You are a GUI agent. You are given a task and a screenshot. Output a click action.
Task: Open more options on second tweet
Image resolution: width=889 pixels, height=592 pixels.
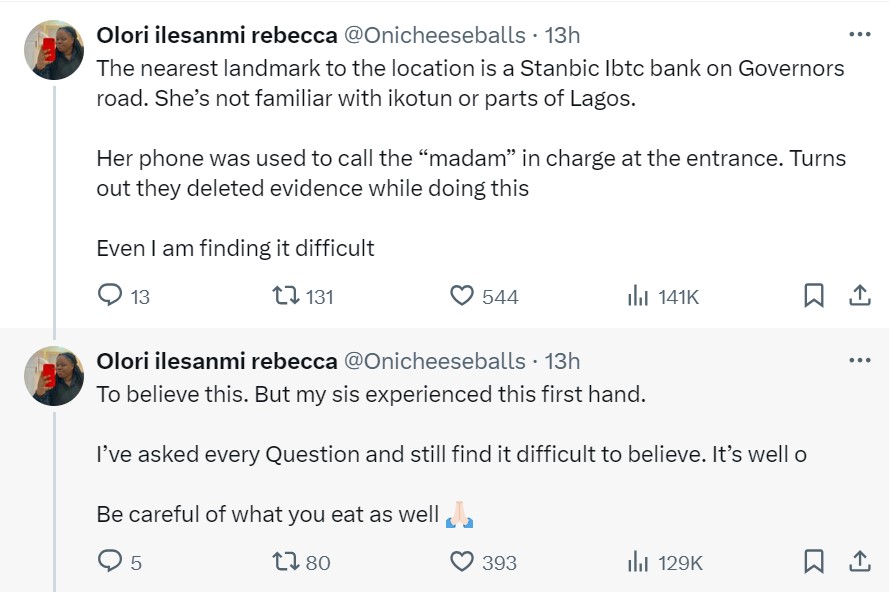tap(859, 360)
